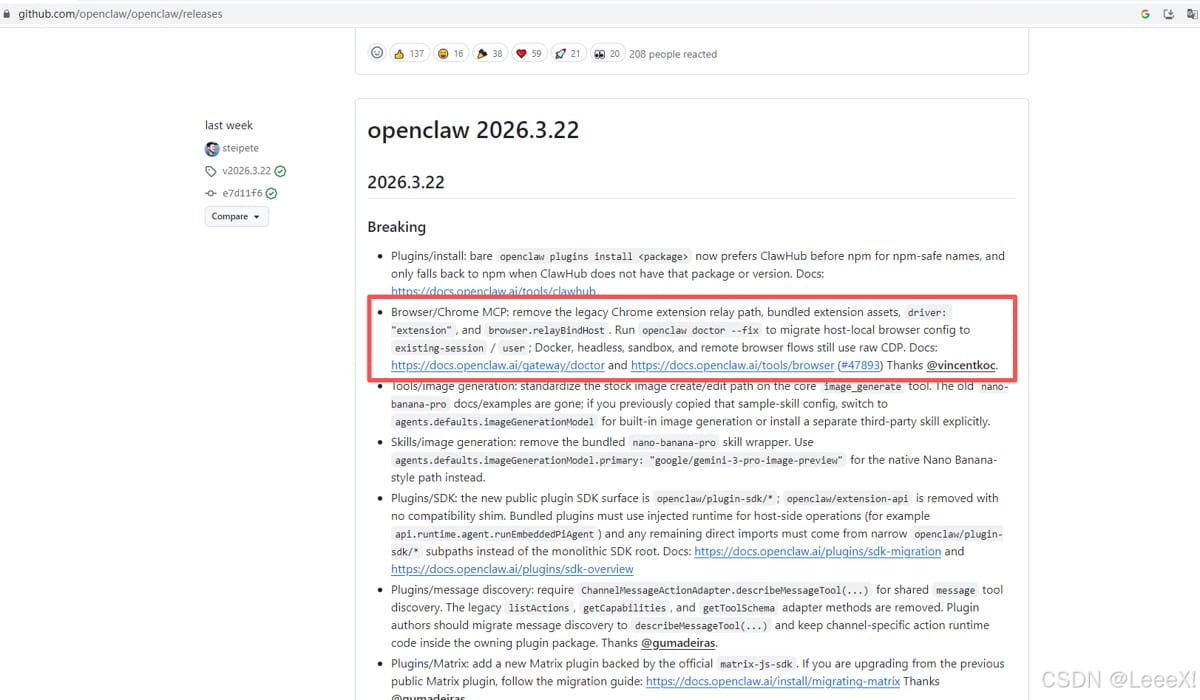The height and width of the screenshot is (700, 1200).
Task: Click the Google icon in address bar
Action: pos(1145,14)
